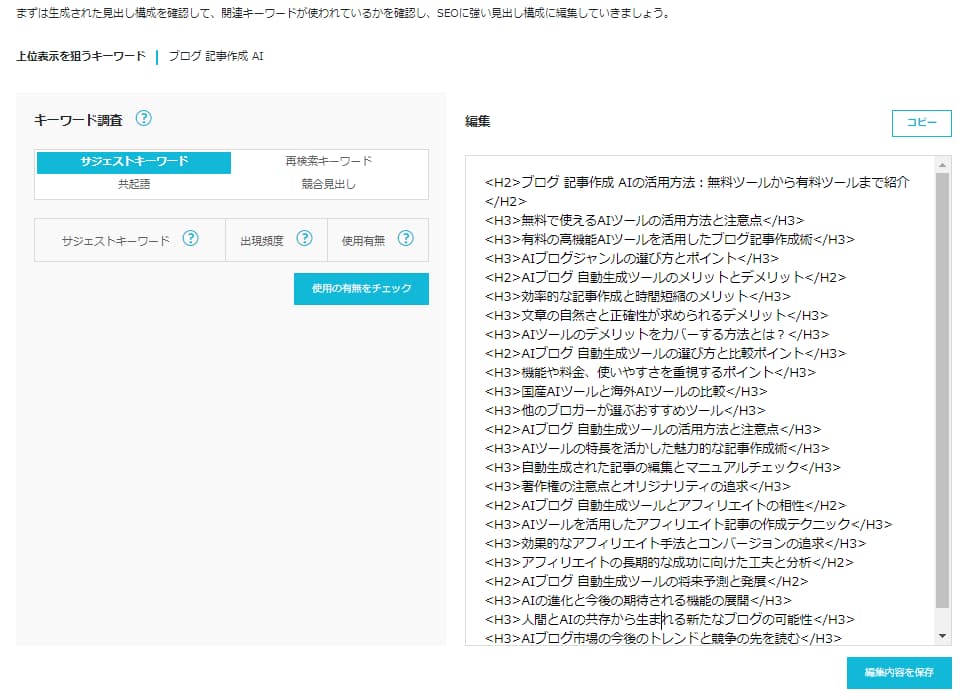Click the H2 line 自動生成ツールの活用方法と注意点
The width and height of the screenshot is (977, 700).
pyautogui.click(x=653, y=429)
